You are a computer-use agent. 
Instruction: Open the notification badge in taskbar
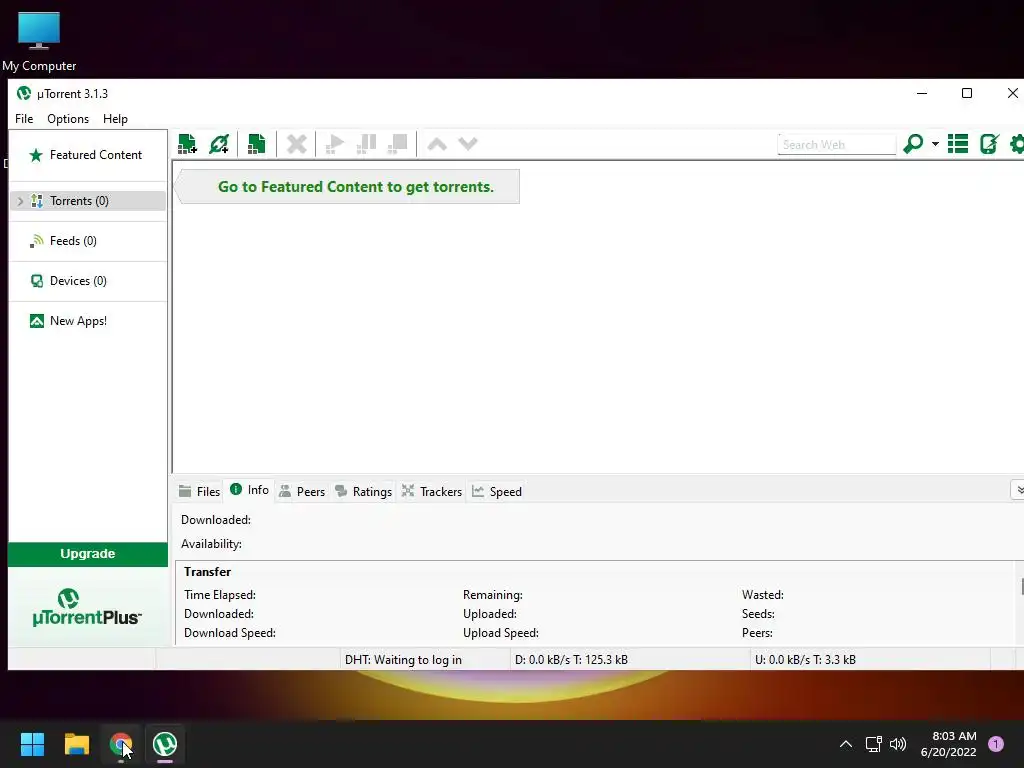tap(996, 744)
